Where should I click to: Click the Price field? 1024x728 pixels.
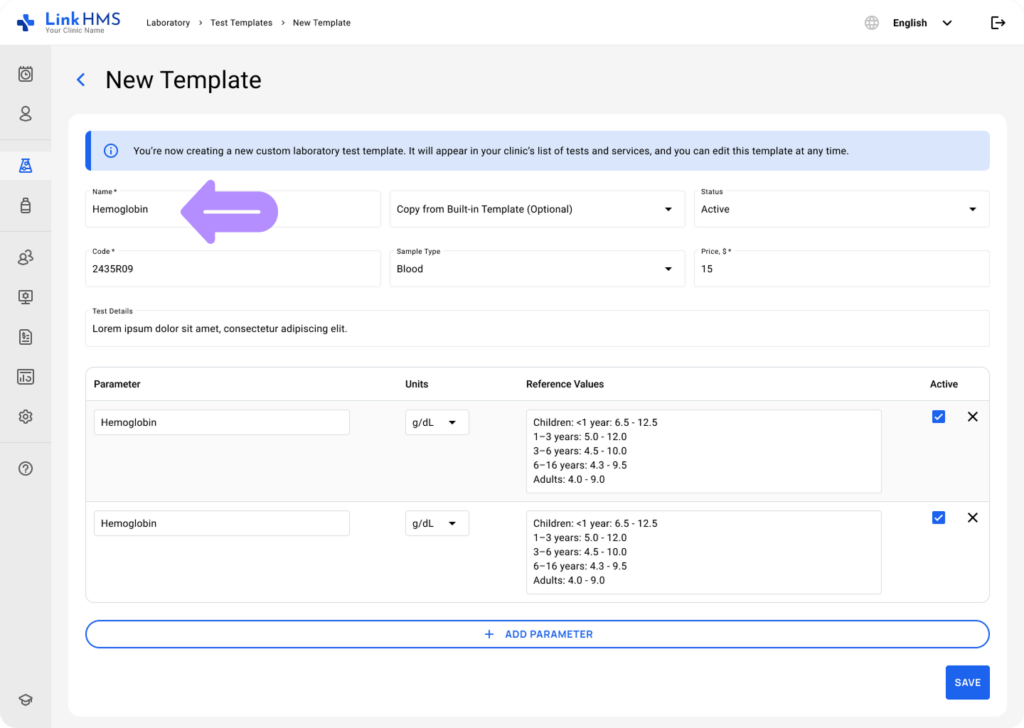tap(841, 268)
